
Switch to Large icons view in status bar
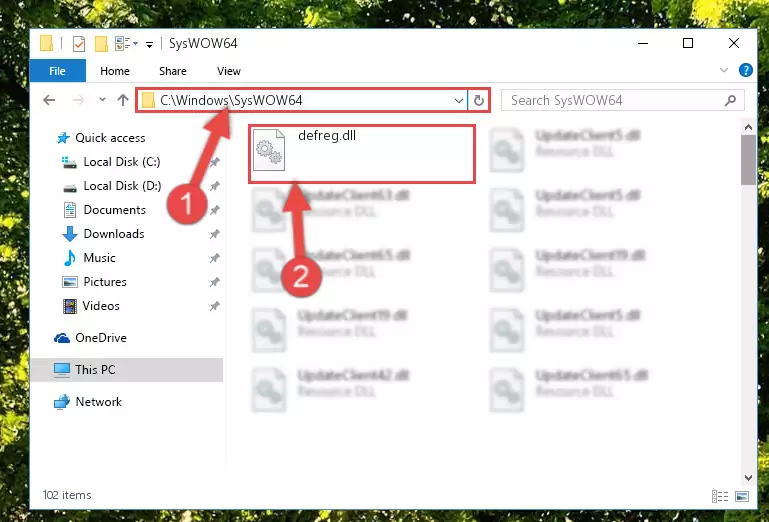[x=742, y=496]
